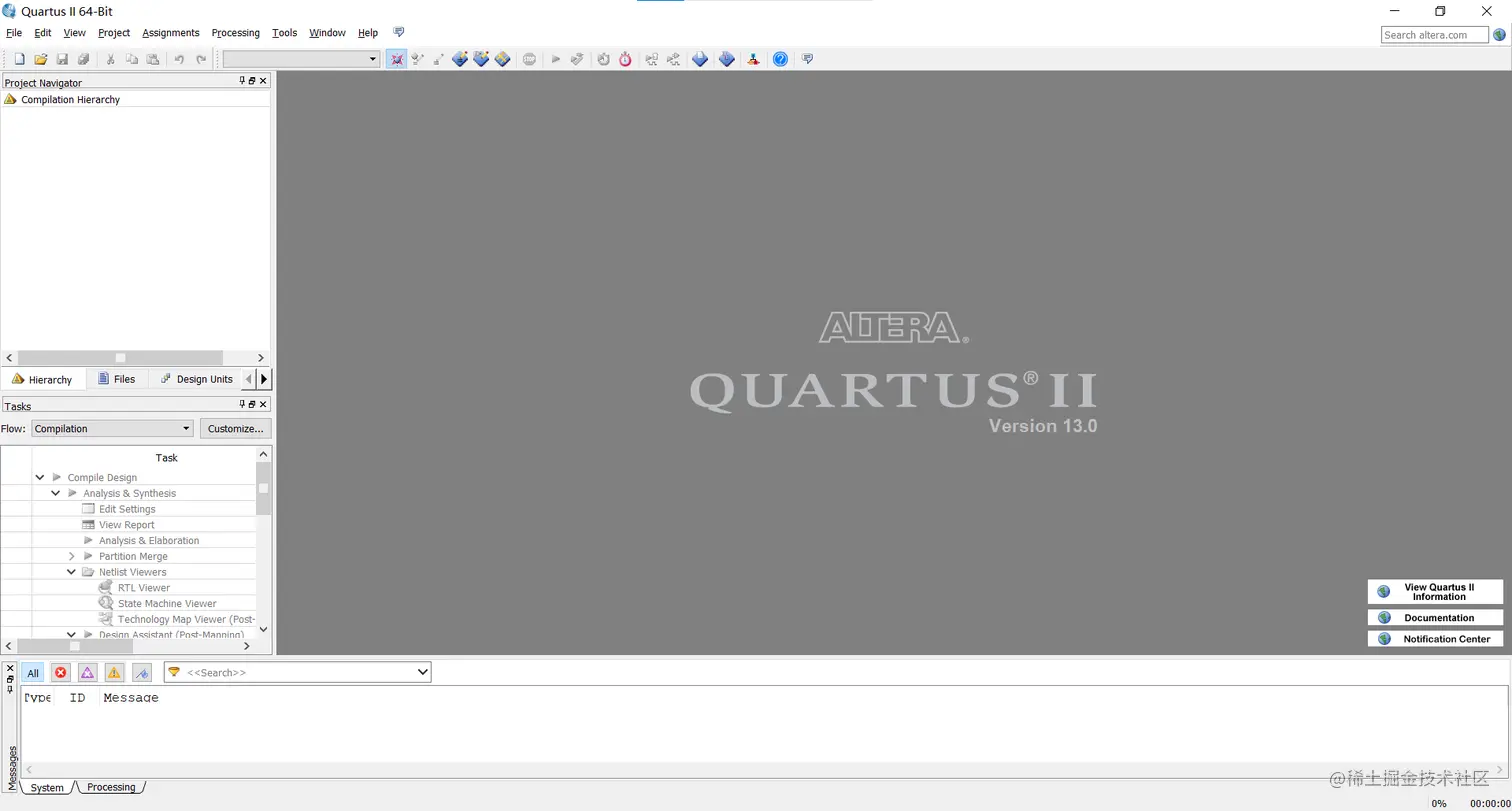Click the blue question mark Help icon
Image resolution: width=1512 pixels, height=811 pixels.
pos(780,59)
